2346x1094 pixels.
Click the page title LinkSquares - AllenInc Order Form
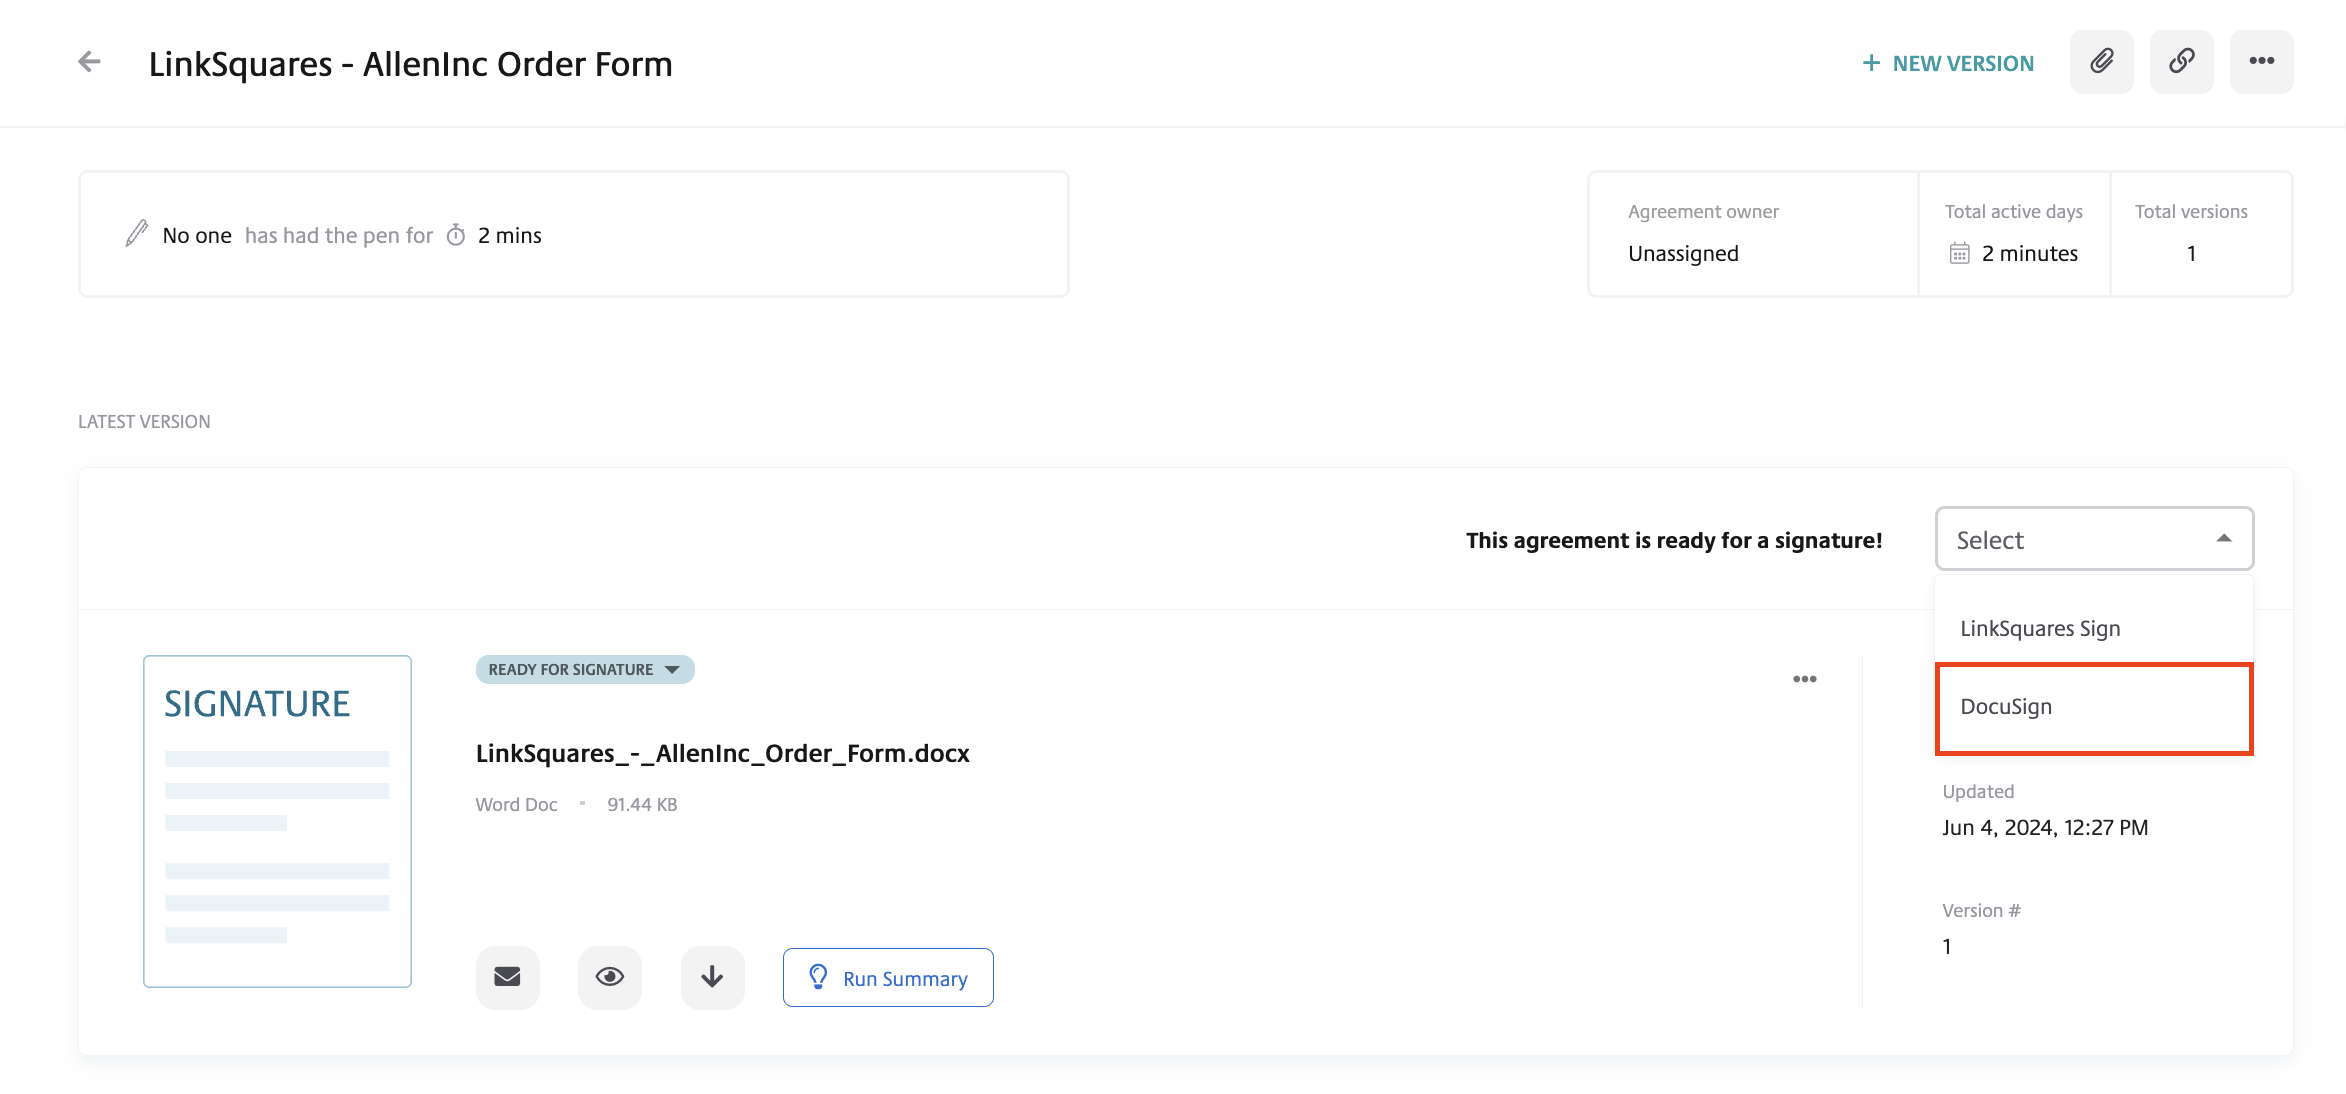click(x=410, y=64)
